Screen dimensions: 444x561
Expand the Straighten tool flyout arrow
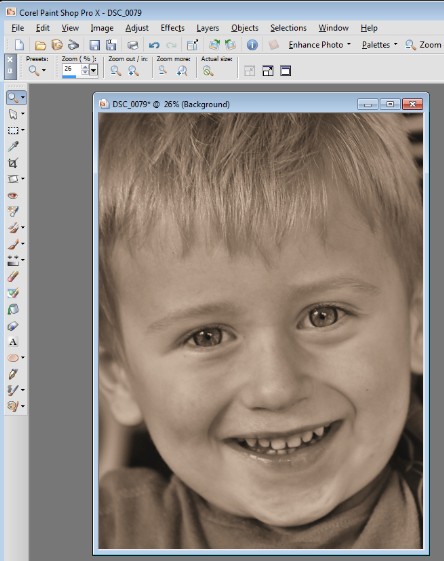pyautogui.click(x=23, y=179)
